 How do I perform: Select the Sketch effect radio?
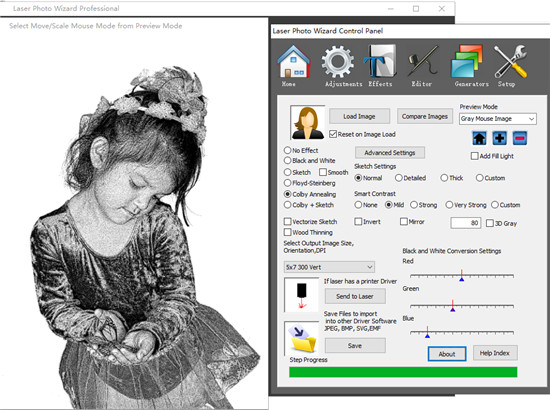(288, 172)
